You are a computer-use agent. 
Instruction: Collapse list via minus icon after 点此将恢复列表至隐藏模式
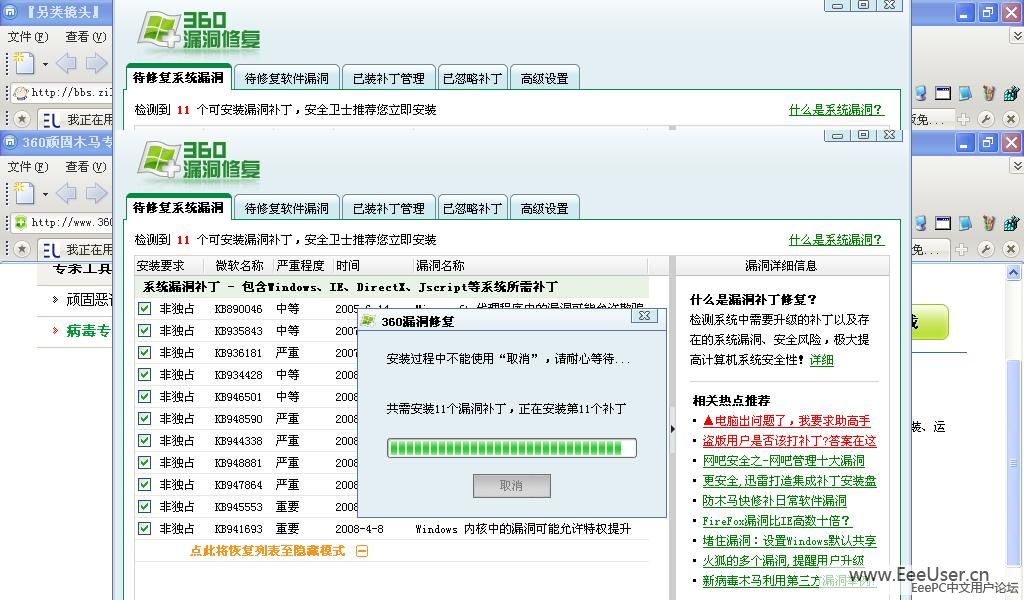362,551
